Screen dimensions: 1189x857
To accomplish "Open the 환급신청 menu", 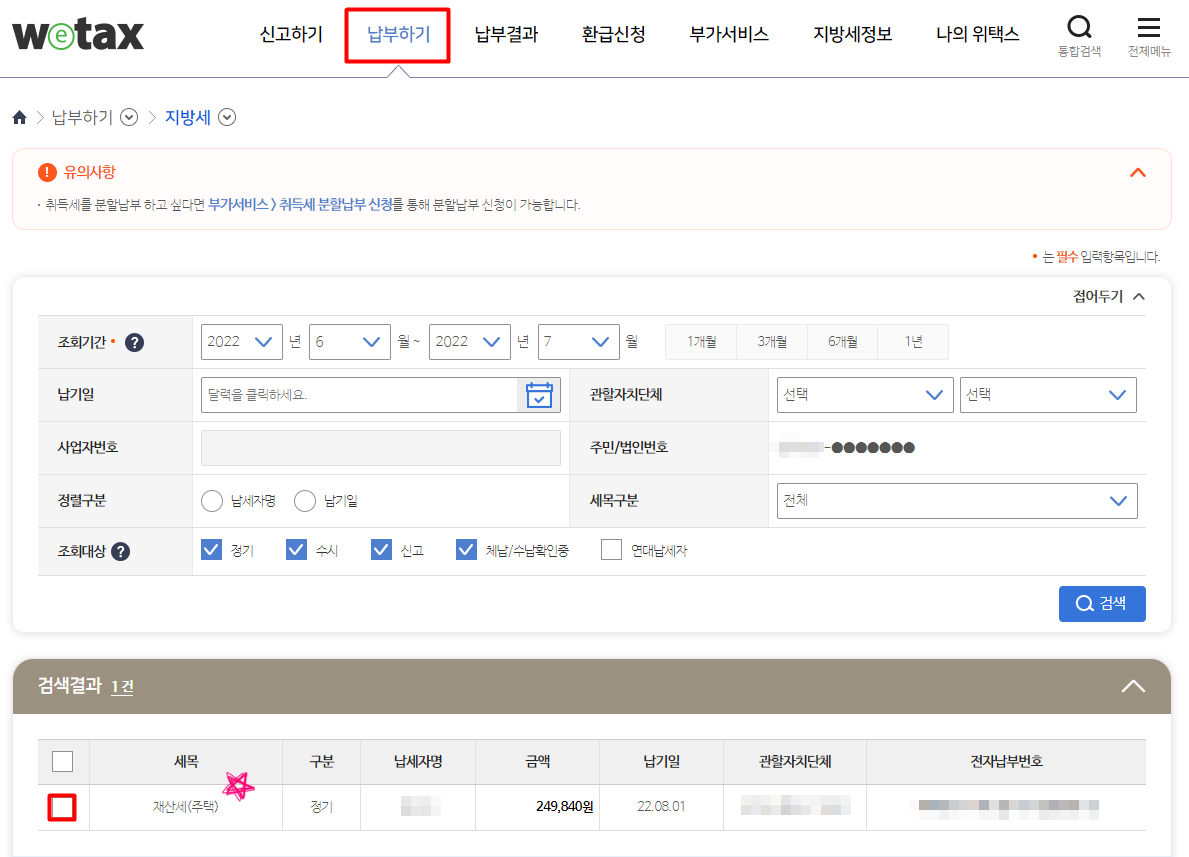I will coord(613,34).
